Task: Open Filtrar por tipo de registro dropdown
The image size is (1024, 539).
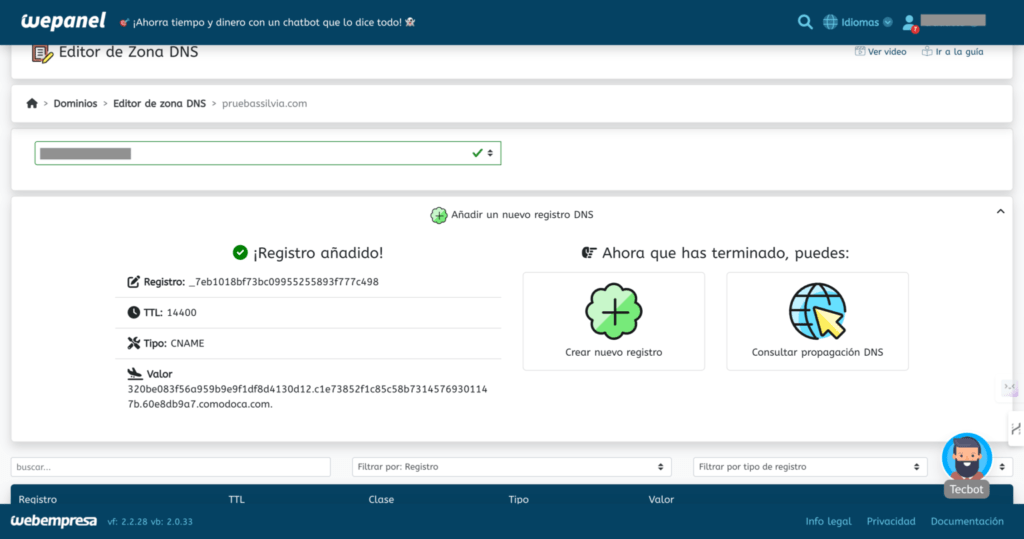Action: (x=810, y=467)
